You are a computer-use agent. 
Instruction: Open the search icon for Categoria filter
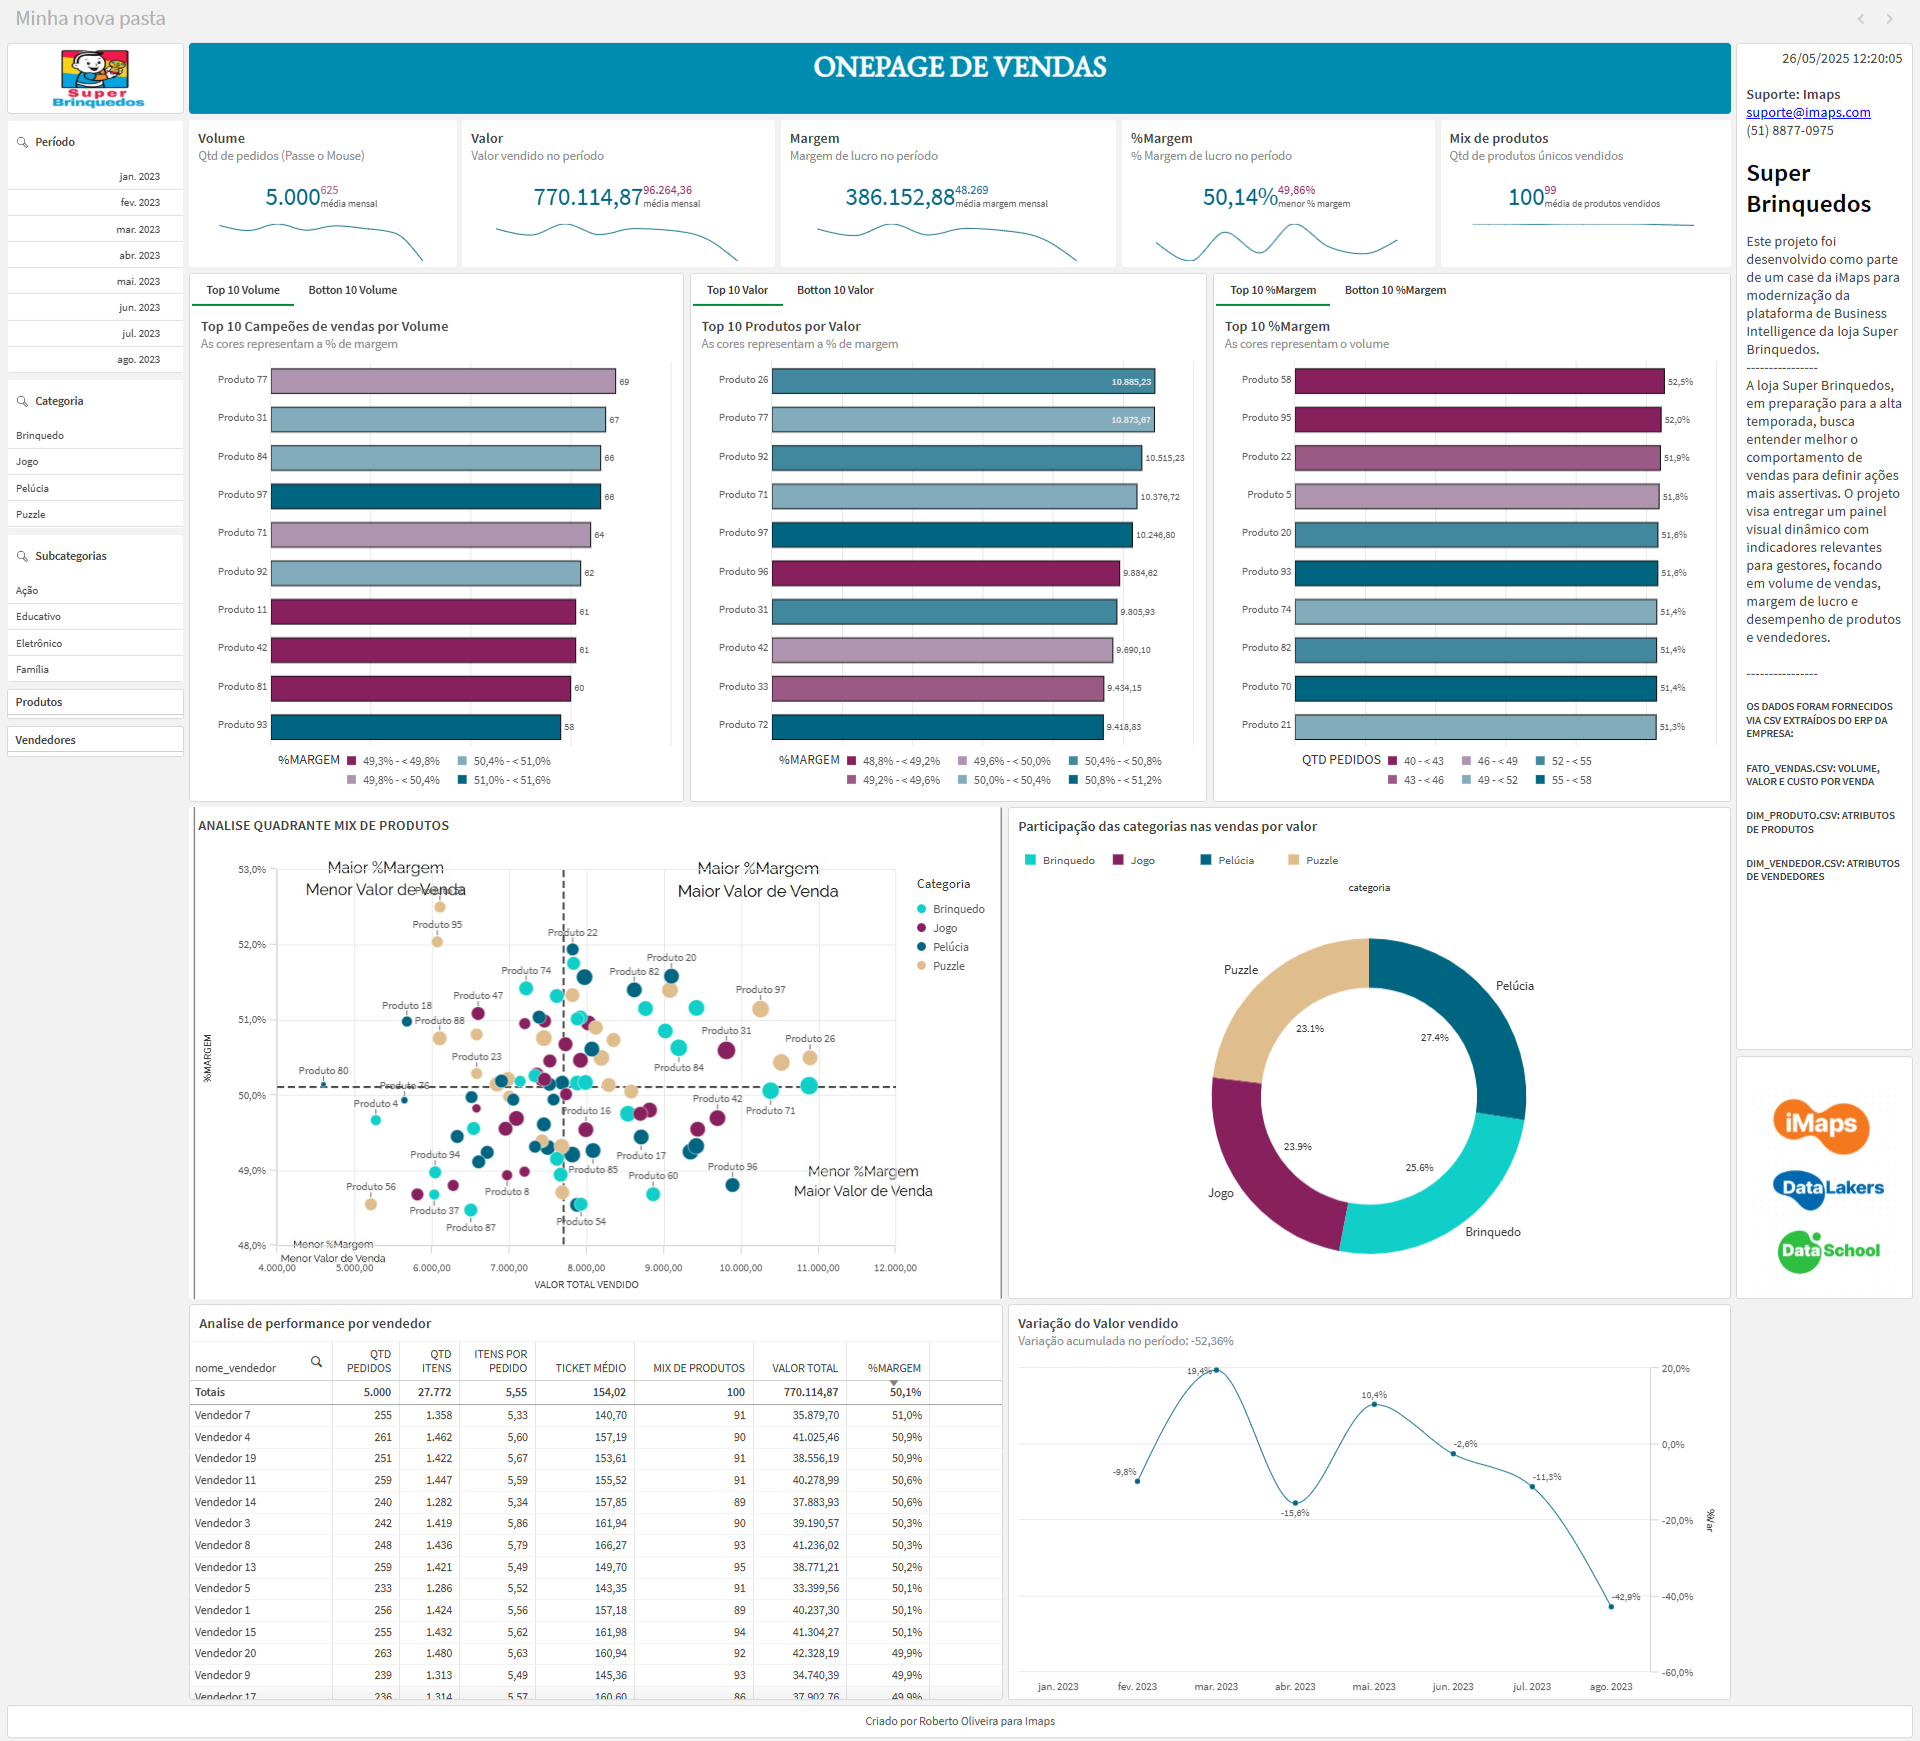pos(22,401)
